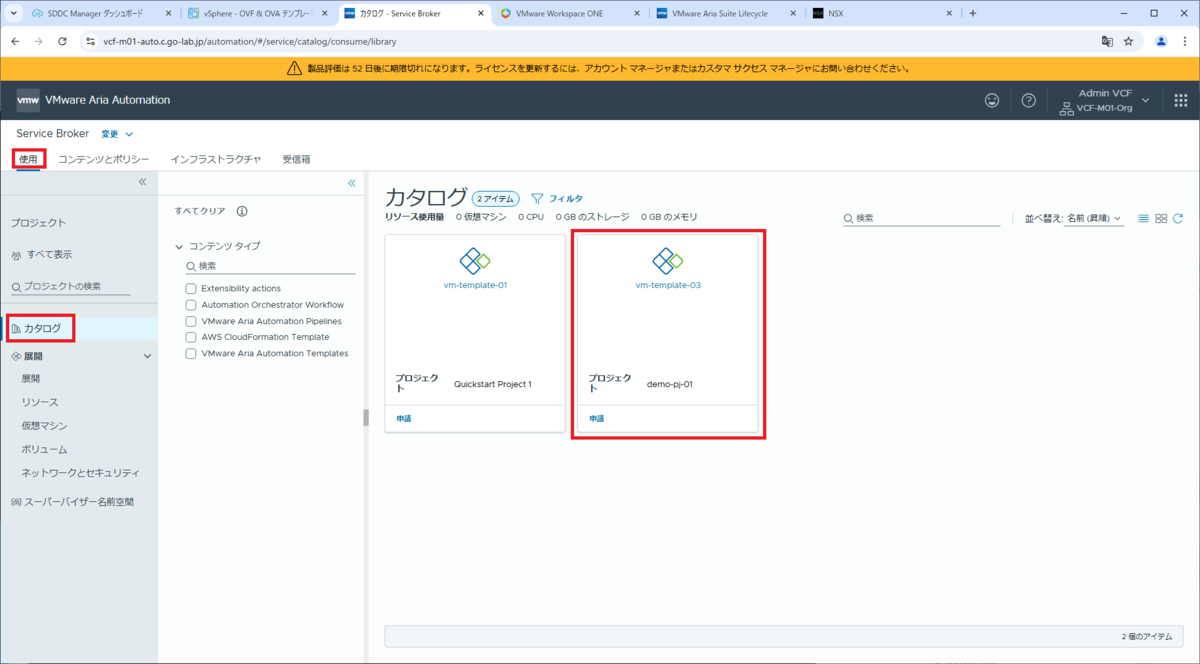Open the 並べ替え sort order dropdown

click(x=1093, y=218)
